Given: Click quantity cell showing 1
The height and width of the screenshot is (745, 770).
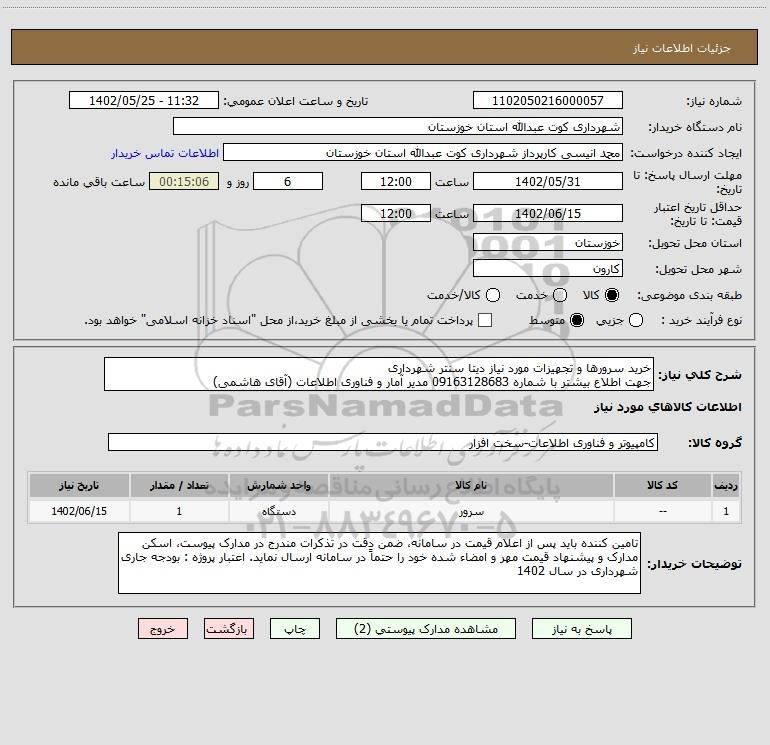Looking at the screenshot, I should (x=179, y=511).
